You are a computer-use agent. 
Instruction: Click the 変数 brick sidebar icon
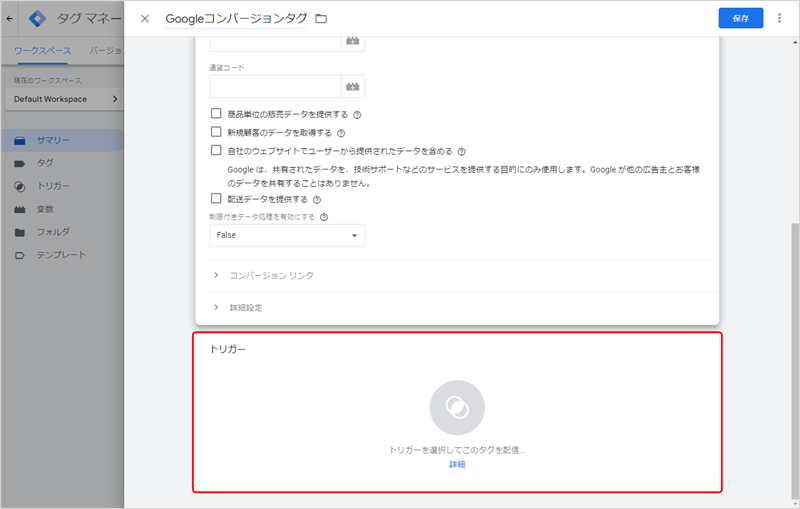click(x=19, y=210)
